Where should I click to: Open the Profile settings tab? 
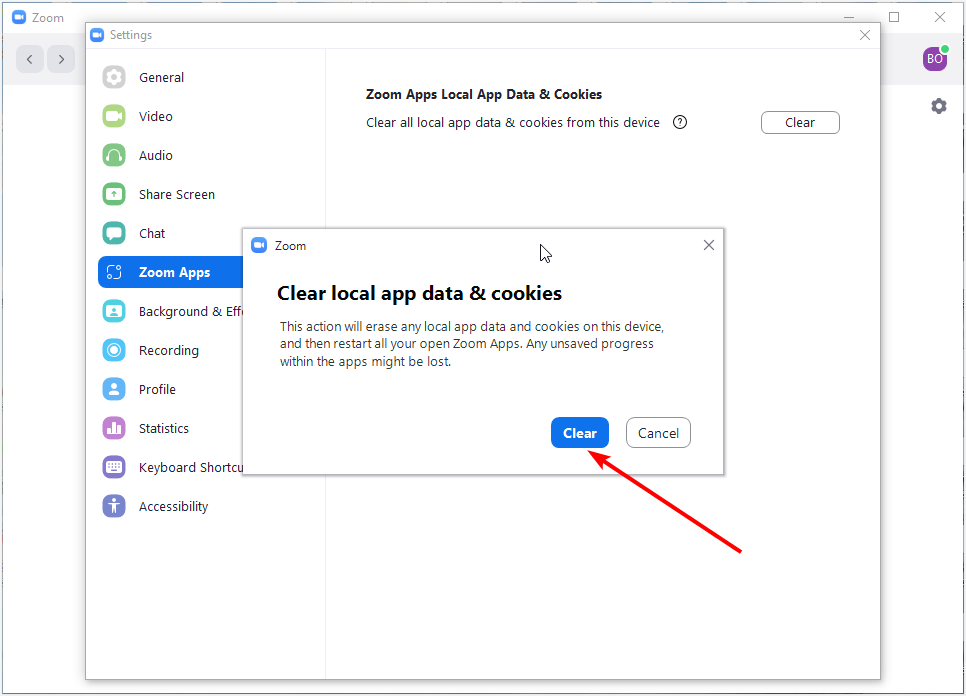[157, 389]
